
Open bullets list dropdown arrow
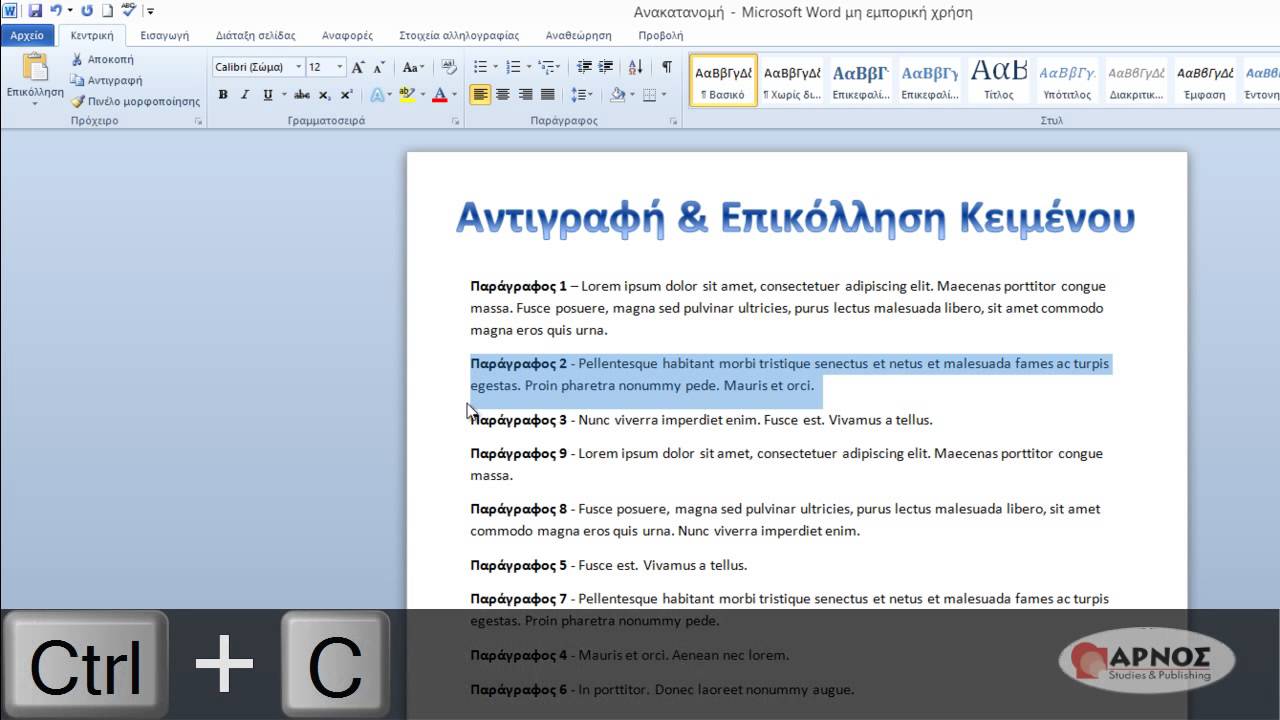click(x=495, y=67)
